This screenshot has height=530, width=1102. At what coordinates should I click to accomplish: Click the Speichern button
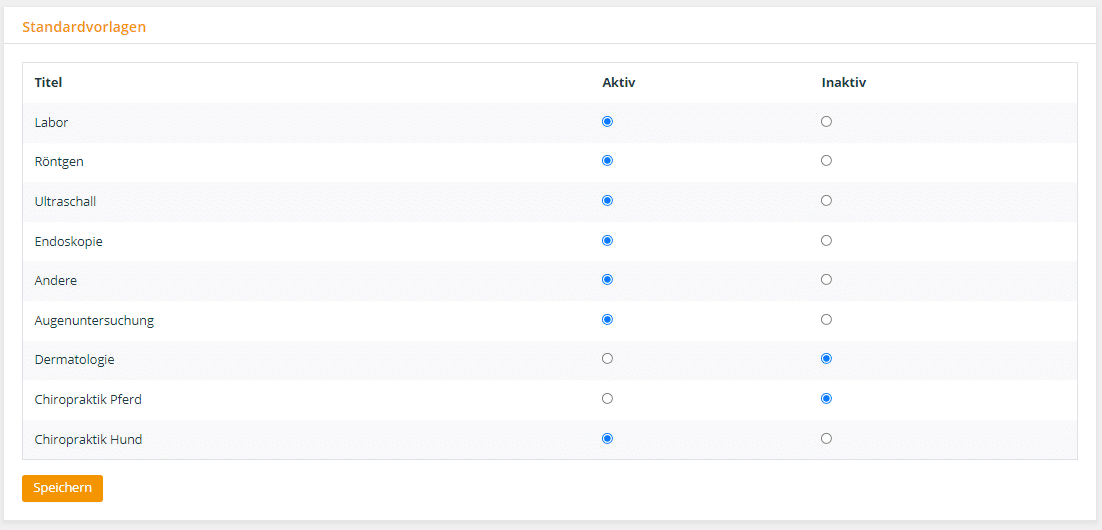coord(63,489)
